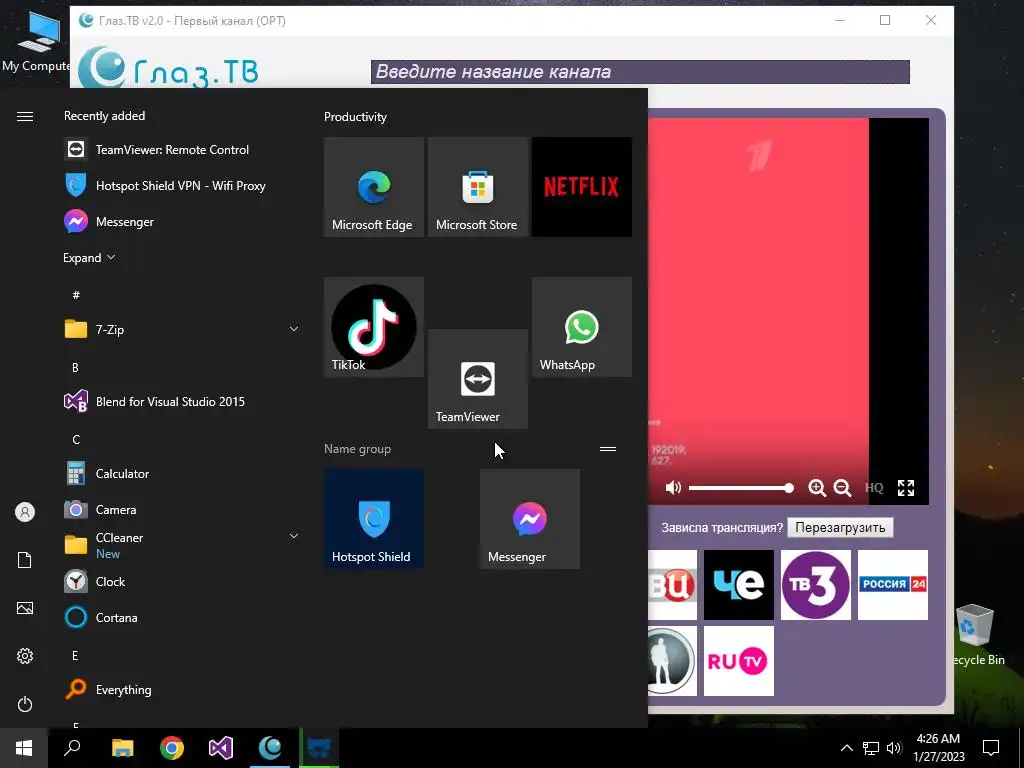
Task: Zoom in the video player
Action: (817, 488)
